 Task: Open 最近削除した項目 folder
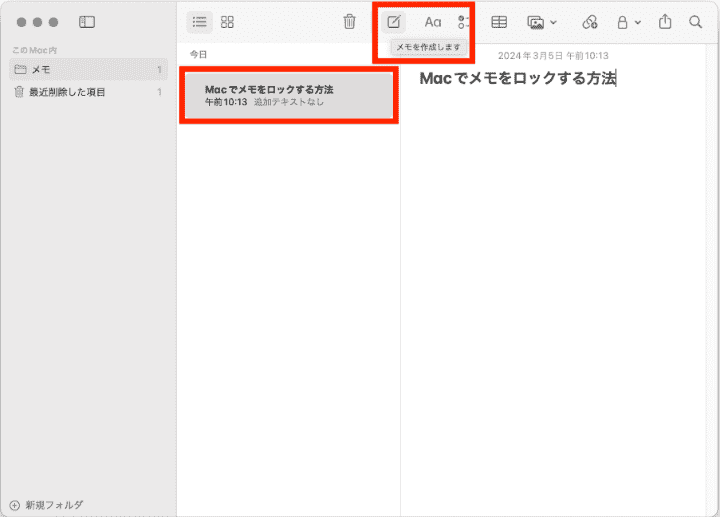(88, 92)
